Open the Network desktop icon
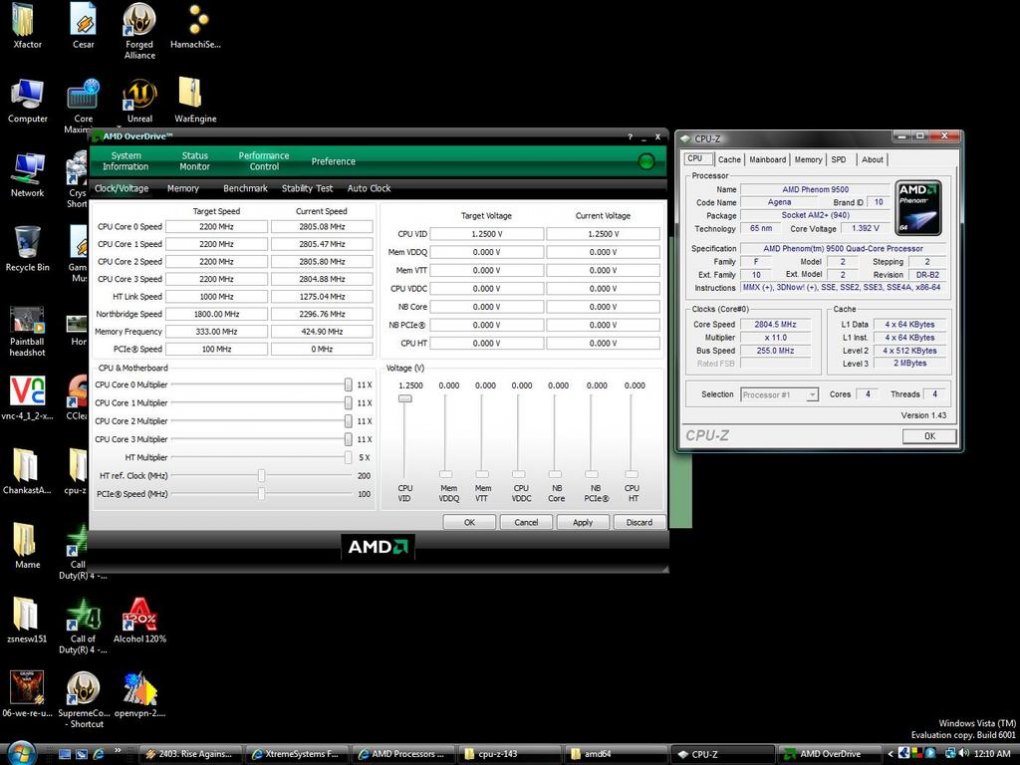Image resolution: width=1020 pixels, height=765 pixels. [27, 174]
